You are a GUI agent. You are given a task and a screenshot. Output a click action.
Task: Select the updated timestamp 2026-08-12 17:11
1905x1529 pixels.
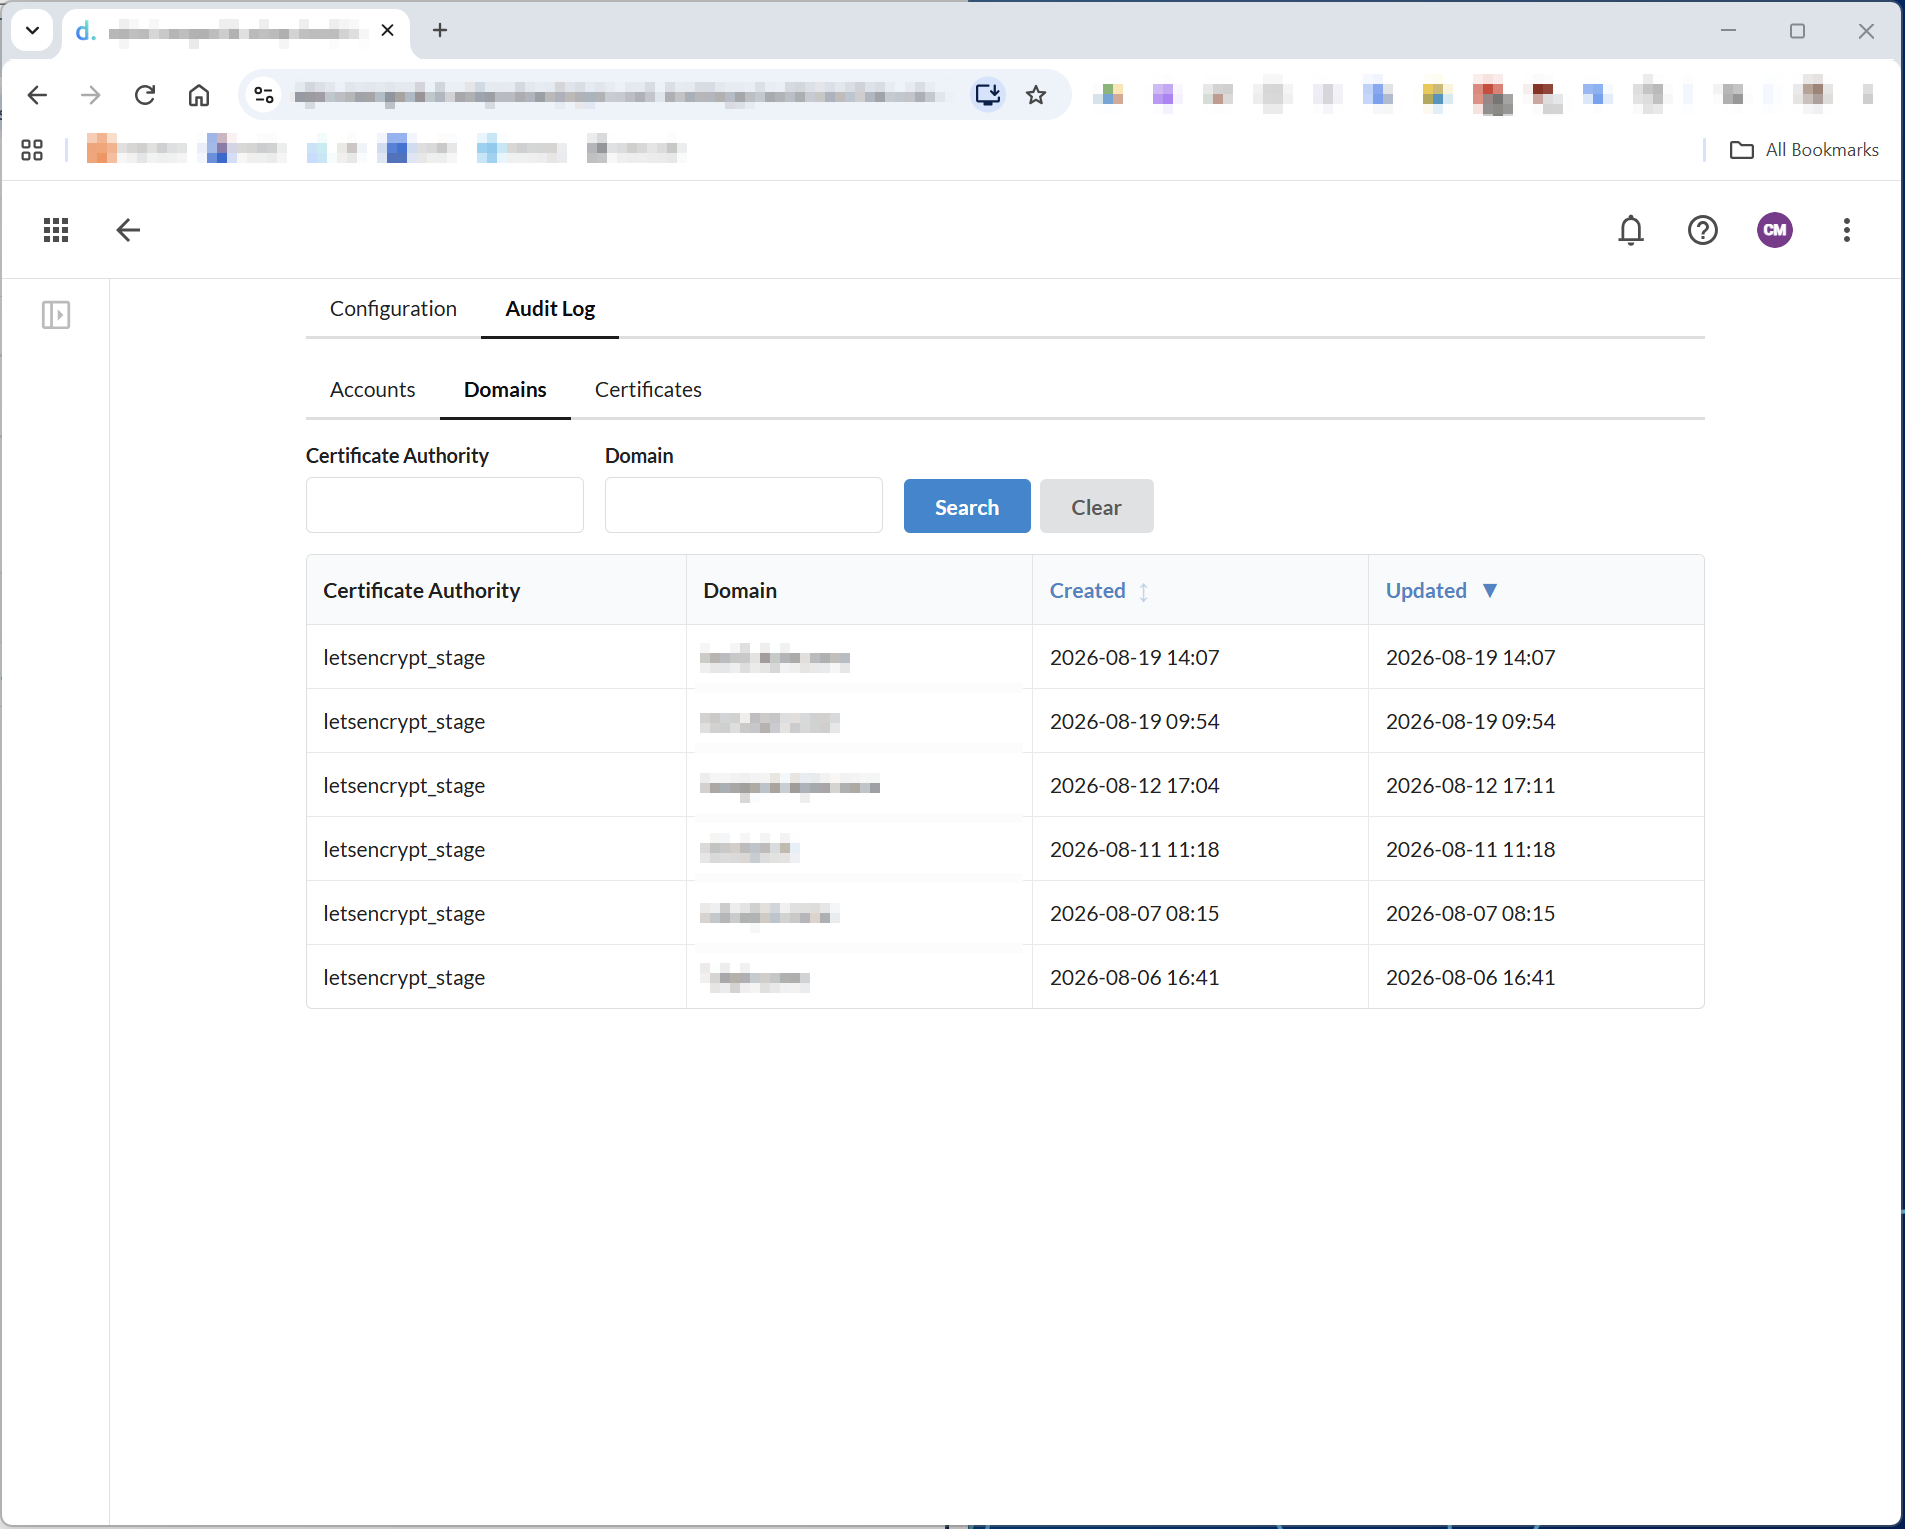point(1471,786)
